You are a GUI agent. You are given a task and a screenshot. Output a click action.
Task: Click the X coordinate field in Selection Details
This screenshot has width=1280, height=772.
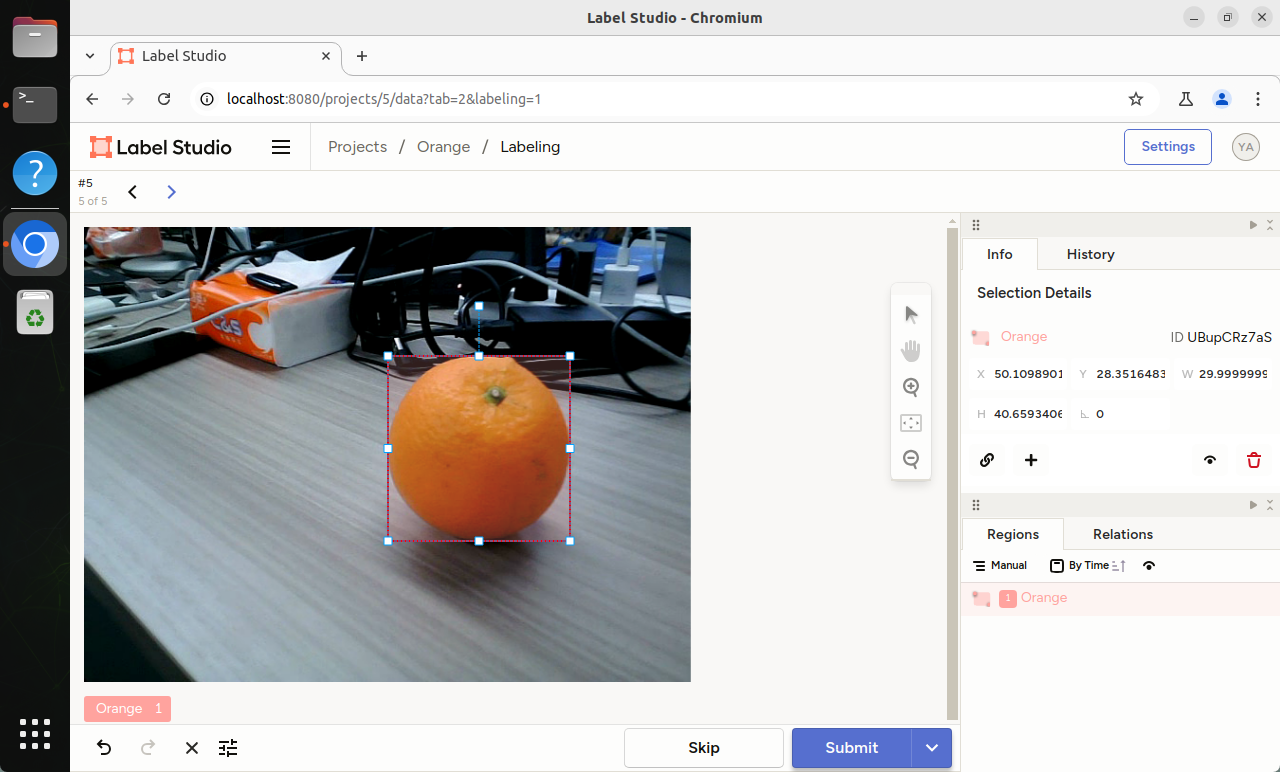1018,374
